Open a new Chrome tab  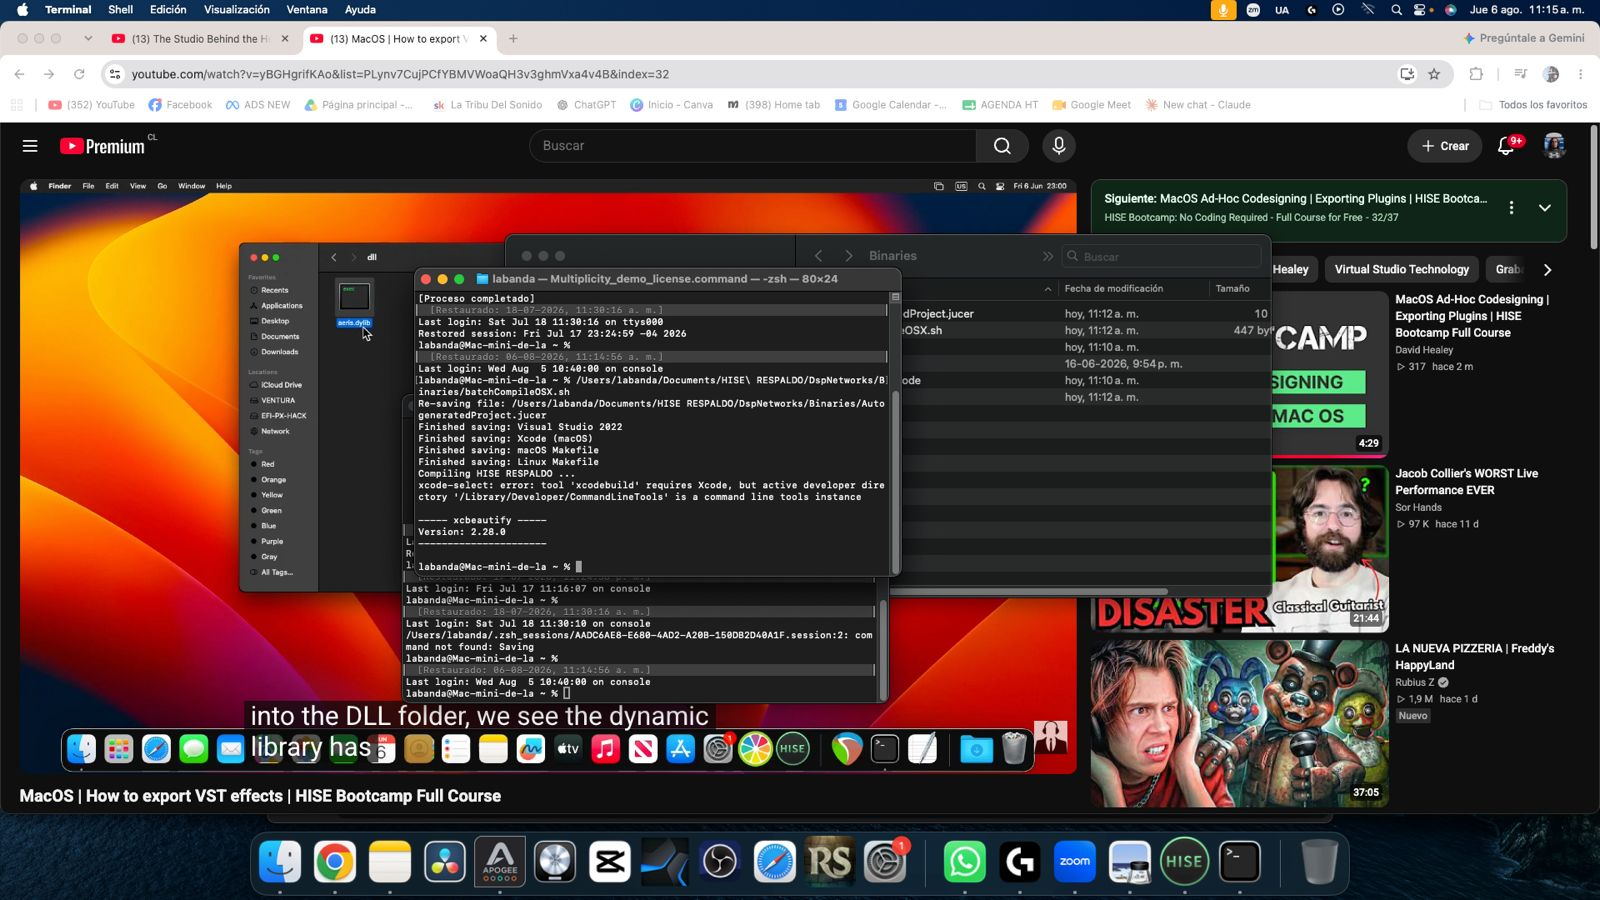[513, 39]
